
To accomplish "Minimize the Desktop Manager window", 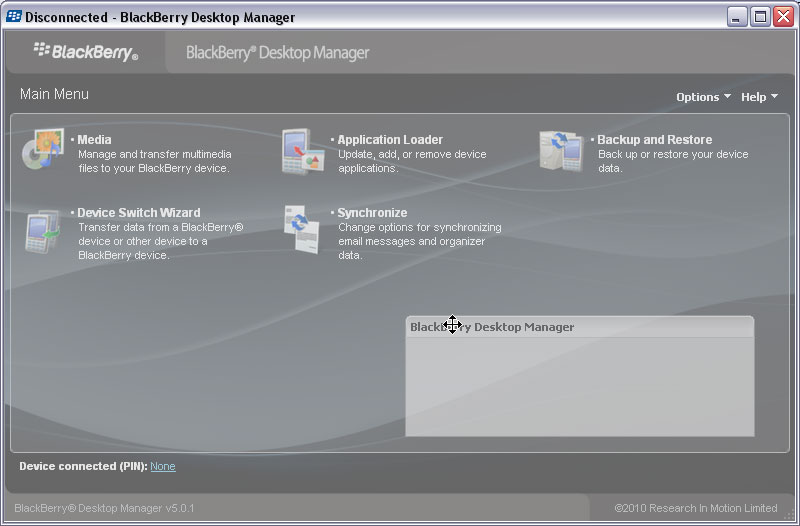I will click(x=736, y=17).
